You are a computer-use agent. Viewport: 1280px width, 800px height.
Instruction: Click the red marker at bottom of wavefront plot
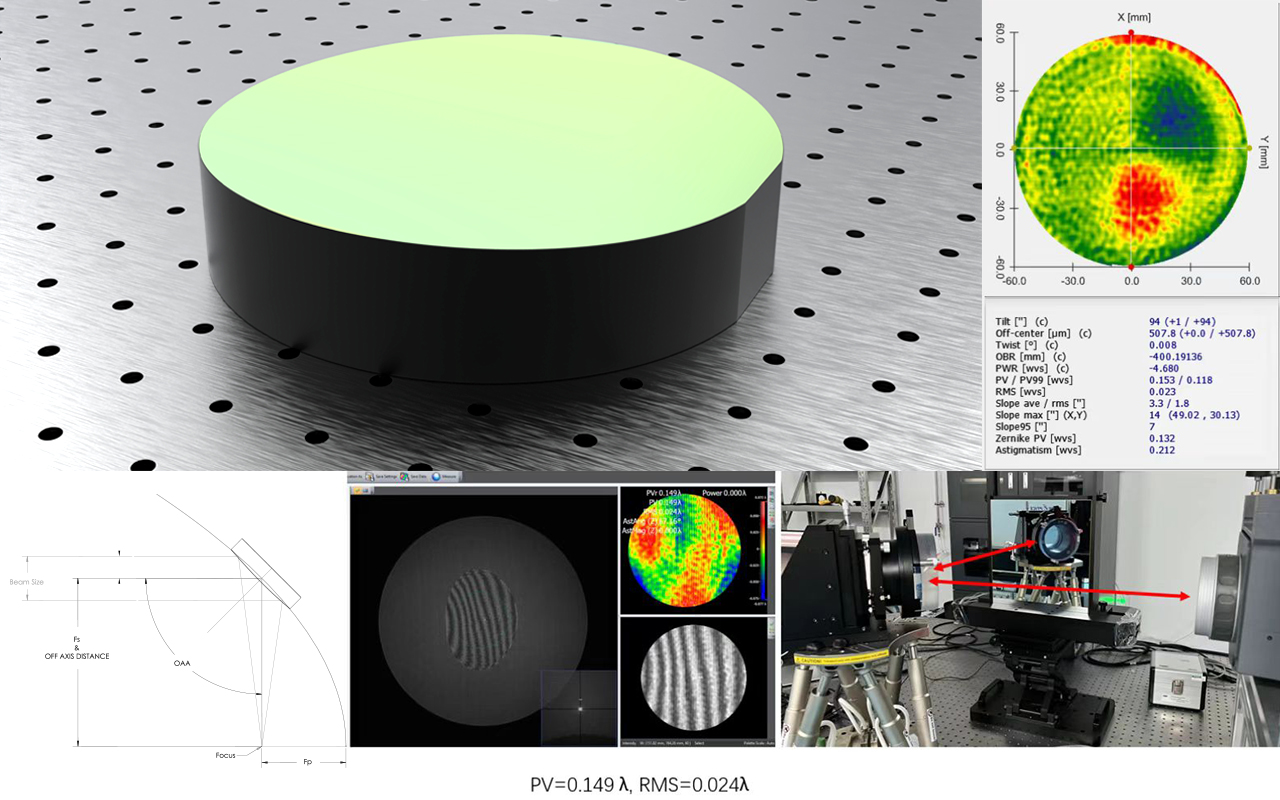click(x=1131, y=268)
